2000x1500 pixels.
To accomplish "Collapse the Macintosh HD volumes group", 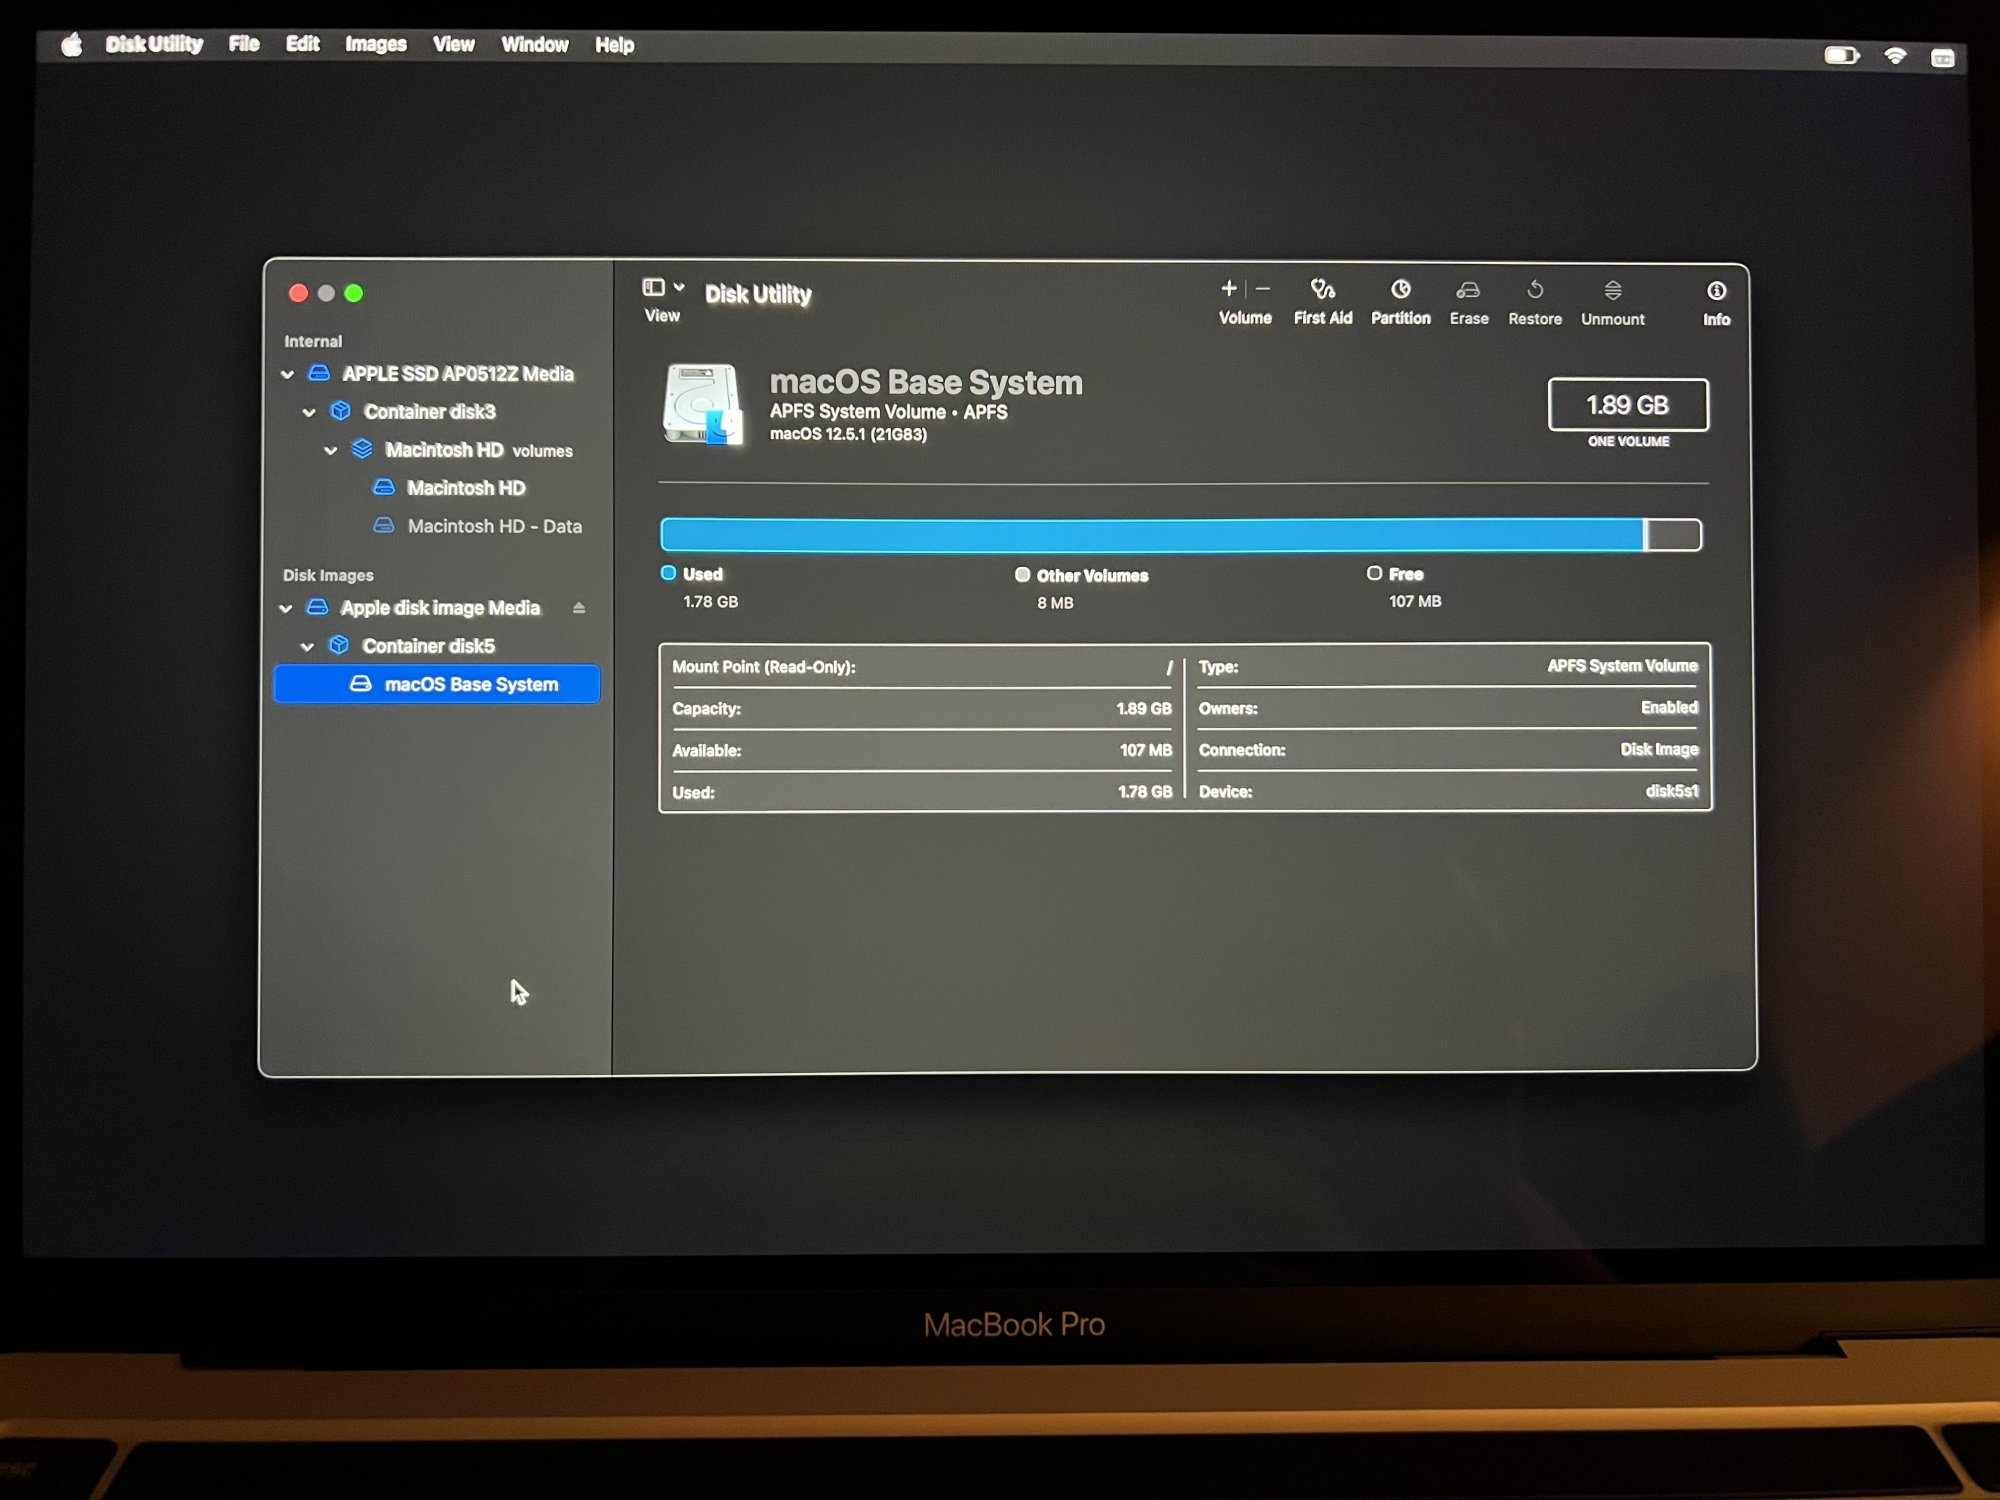I will pos(331,450).
